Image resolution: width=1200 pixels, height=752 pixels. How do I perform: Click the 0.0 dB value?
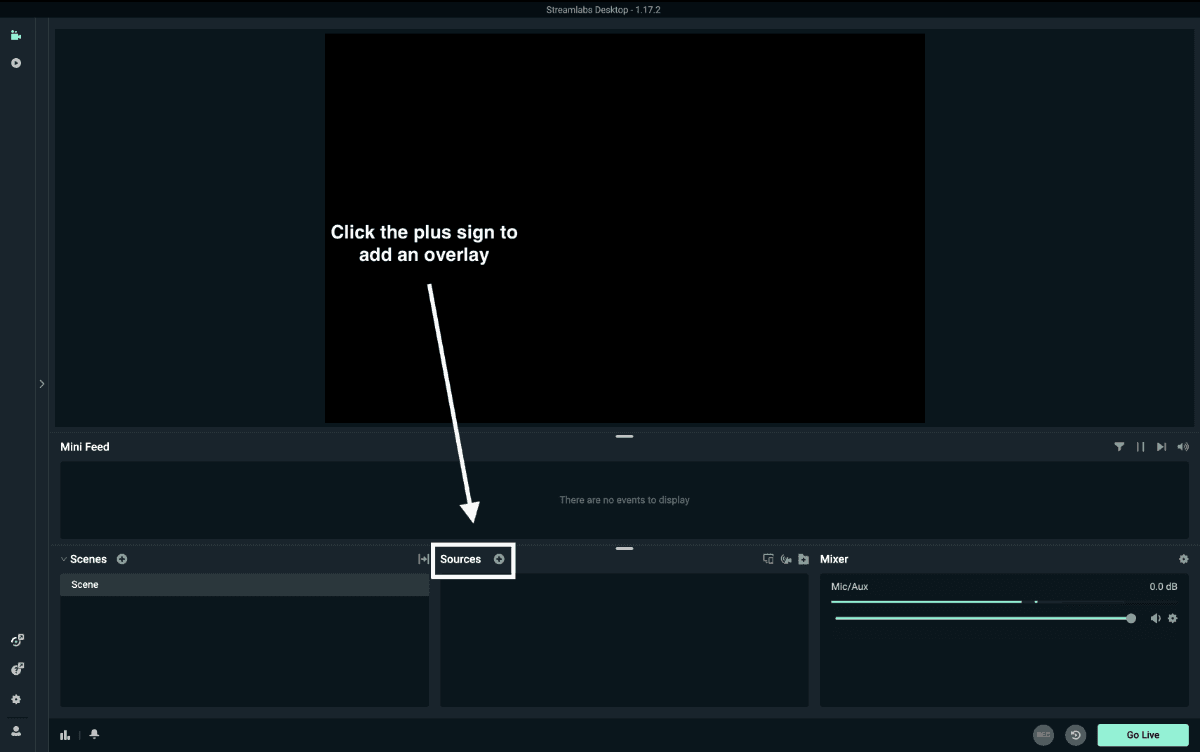click(1163, 587)
